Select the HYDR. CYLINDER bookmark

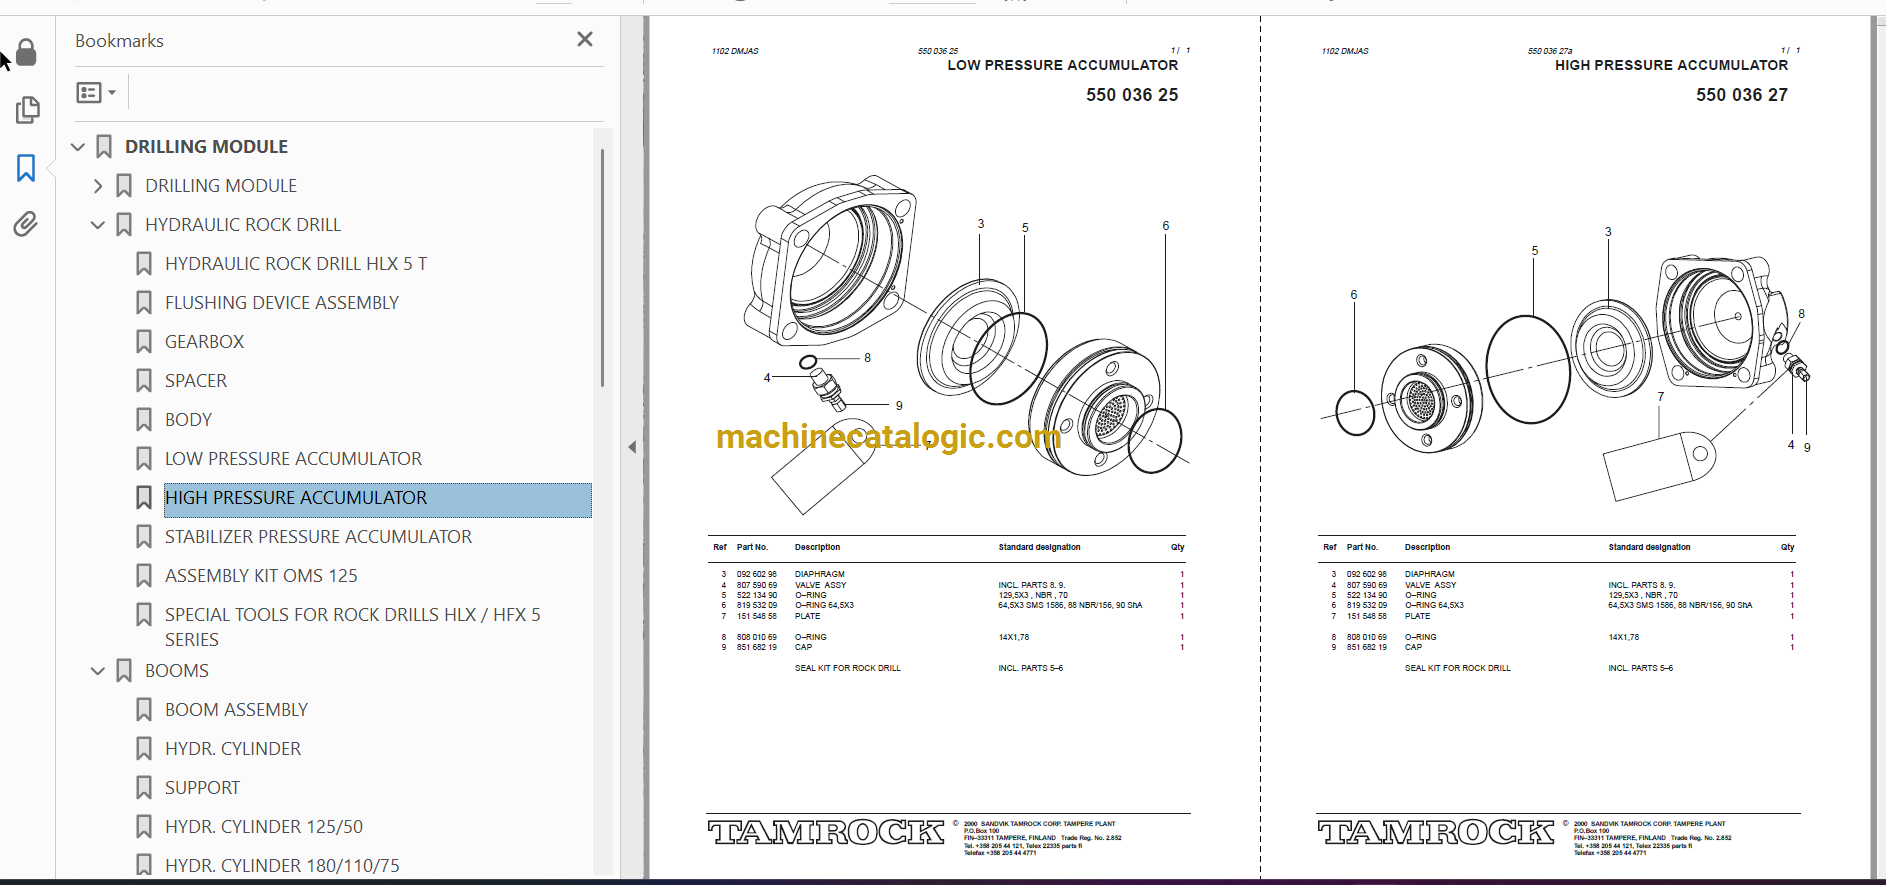(233, 749)
